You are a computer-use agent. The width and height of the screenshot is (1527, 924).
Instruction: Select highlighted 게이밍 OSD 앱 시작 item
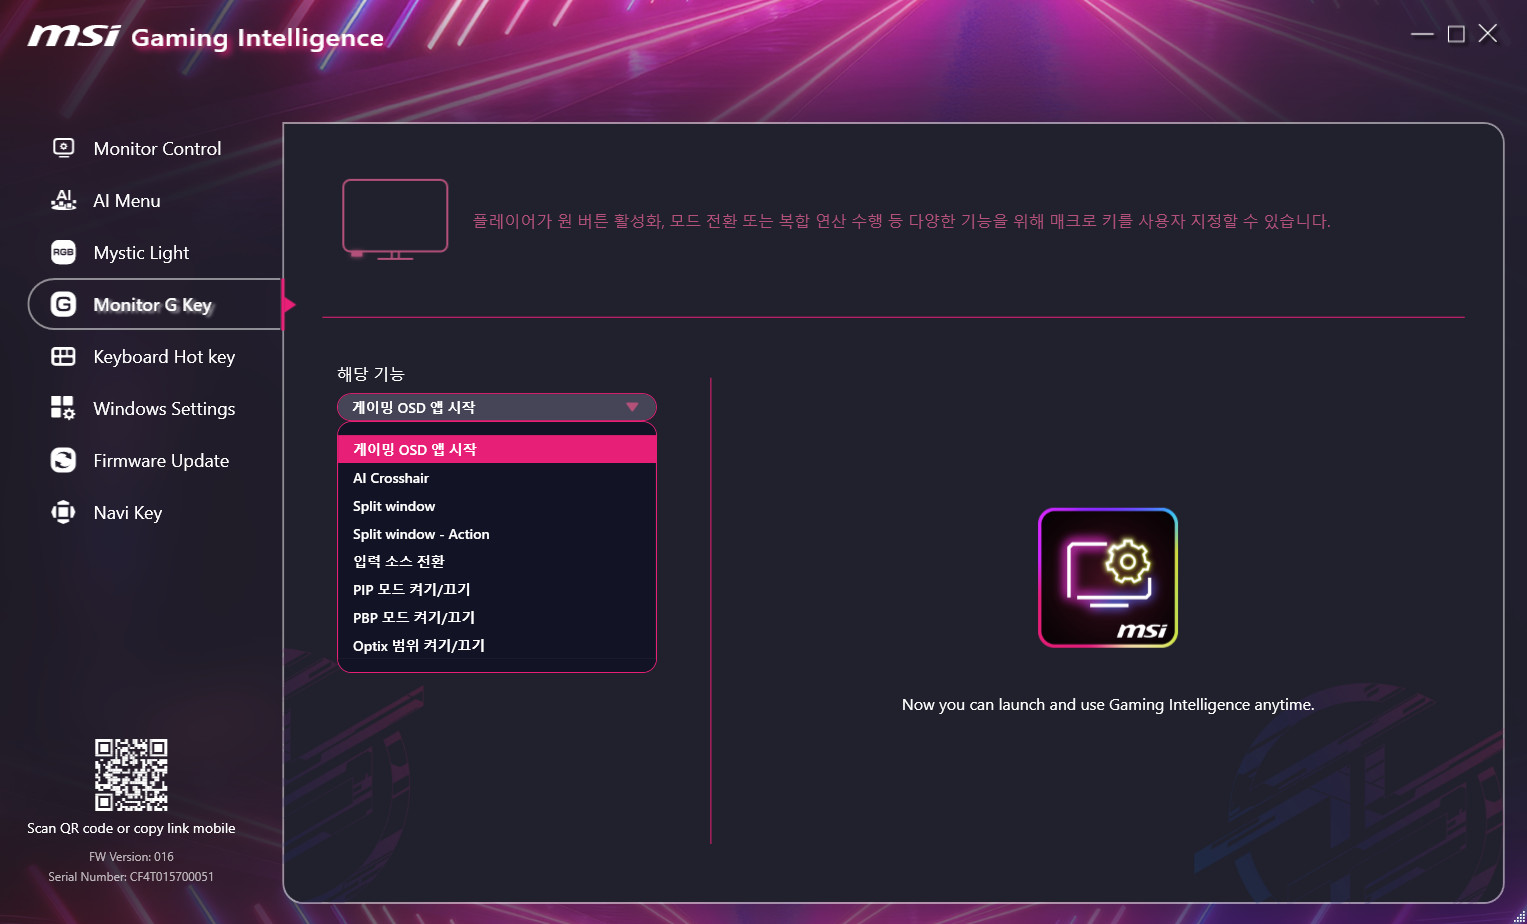[x=414, y=449]
